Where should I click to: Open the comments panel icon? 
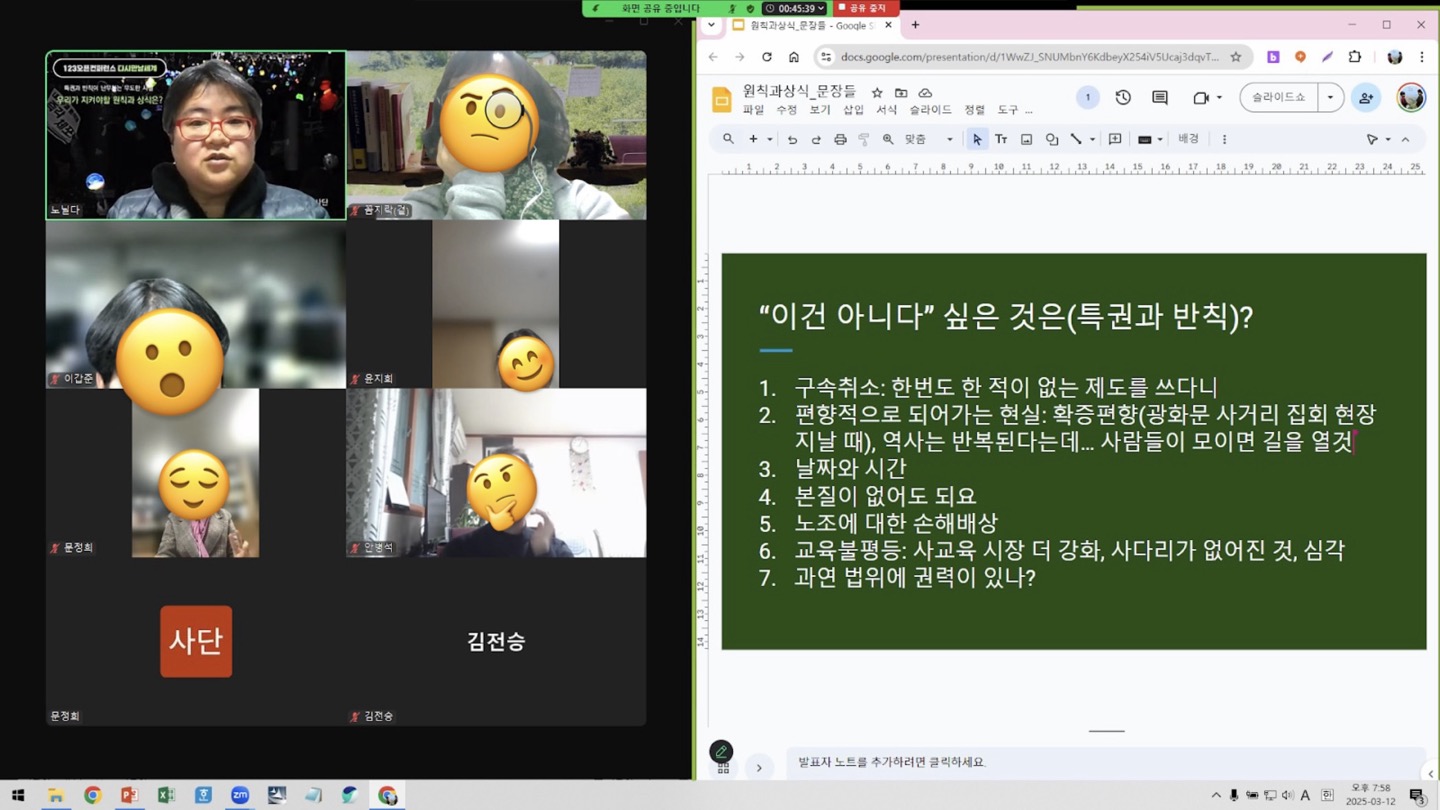[1160, 97]
